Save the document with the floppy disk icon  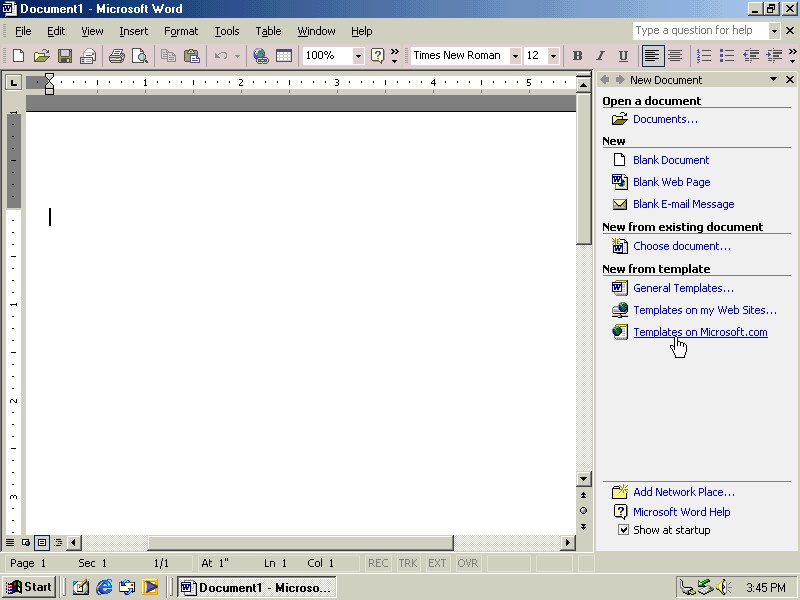[x=65, y=56]
